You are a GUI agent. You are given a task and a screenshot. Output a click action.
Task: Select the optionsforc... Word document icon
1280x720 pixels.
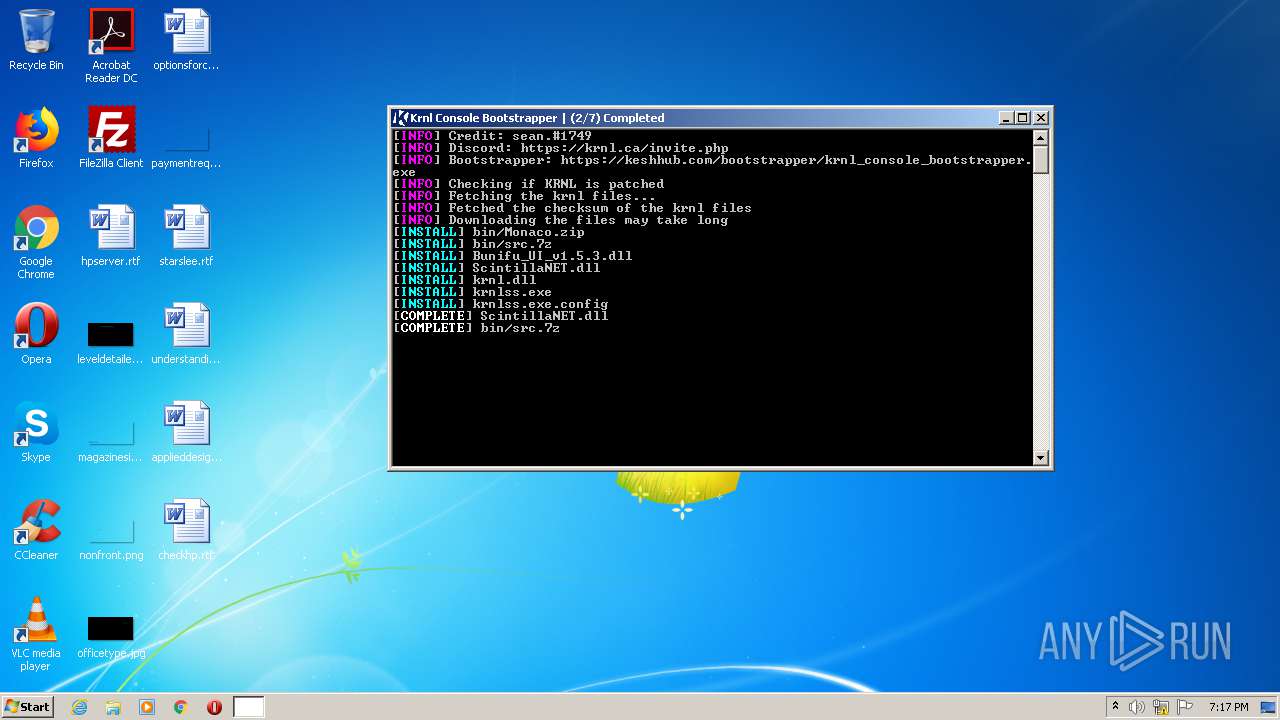pos(186,41)
